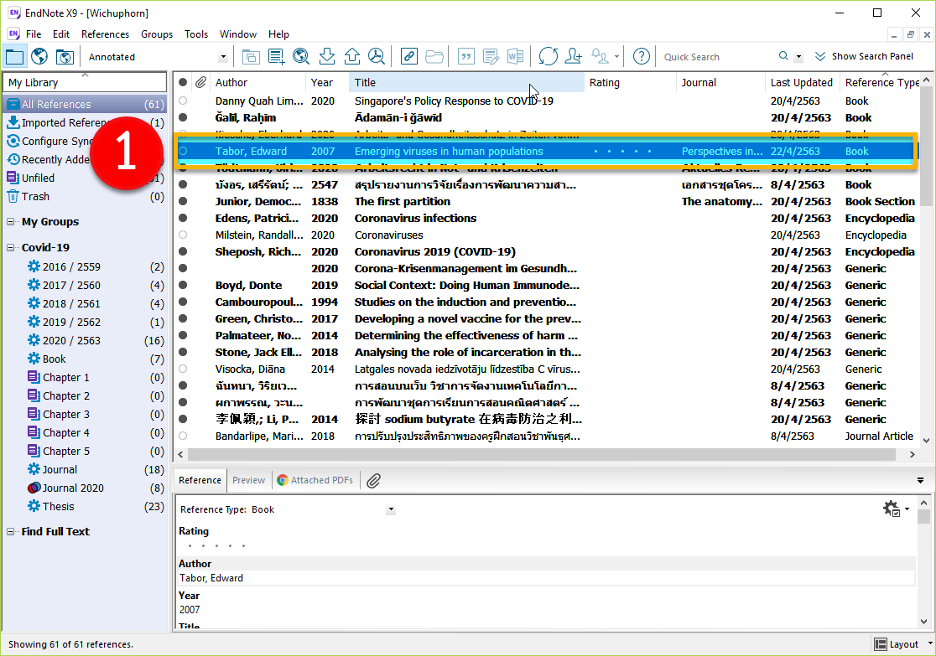The image size is (936, 656).
Task: Collapse the Covid-19 group set
Action: [x=11, y=248]
